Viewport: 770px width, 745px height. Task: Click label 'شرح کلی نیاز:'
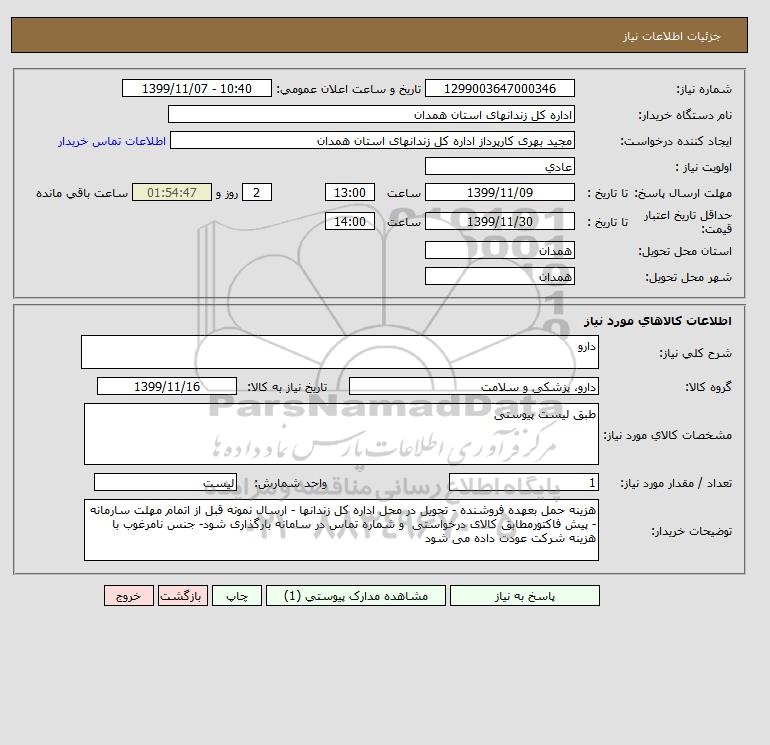click(695, 353)
